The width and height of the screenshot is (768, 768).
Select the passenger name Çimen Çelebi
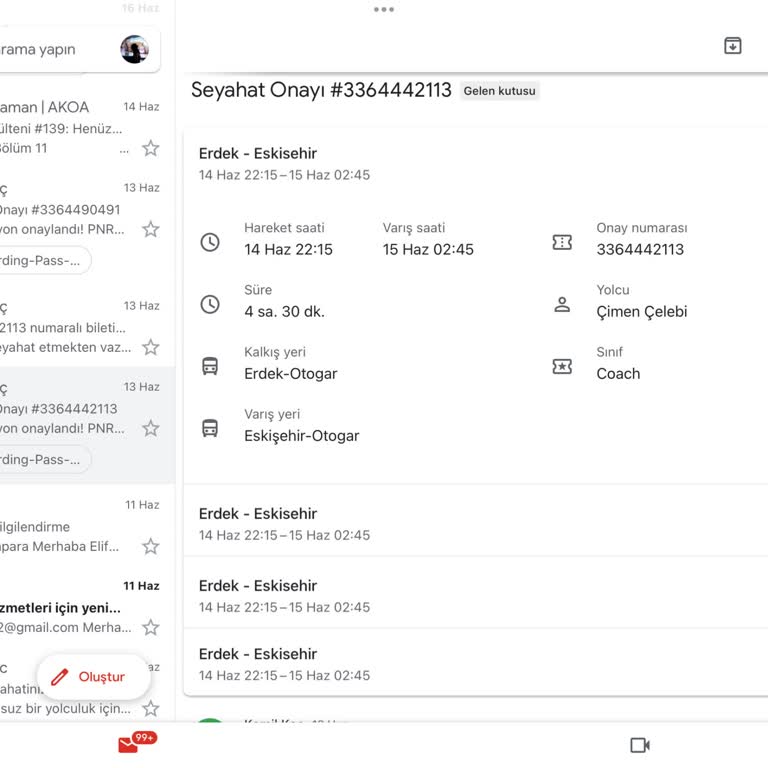642,312
